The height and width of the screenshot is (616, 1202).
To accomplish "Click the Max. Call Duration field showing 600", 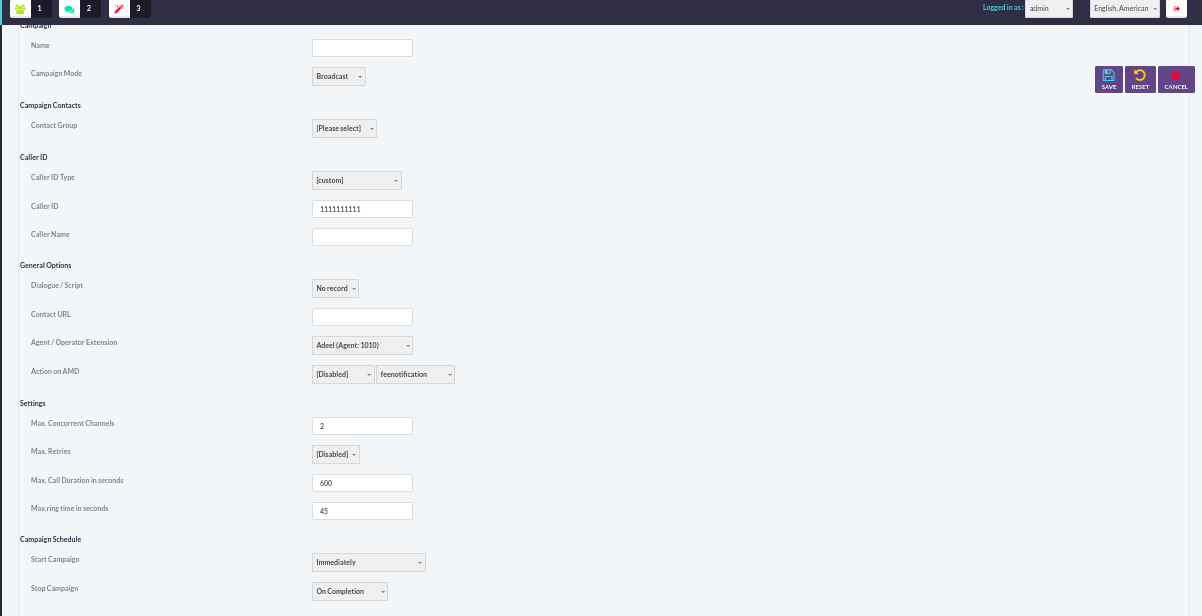I will [x=362, y=483].
